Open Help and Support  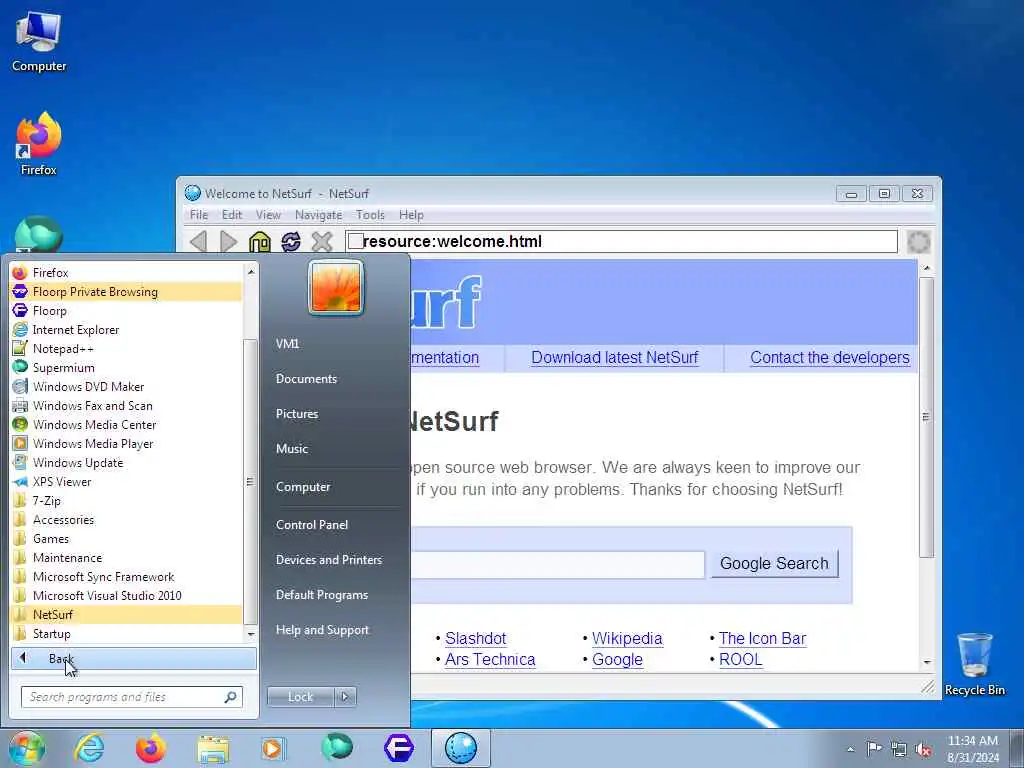pos(322,630)
